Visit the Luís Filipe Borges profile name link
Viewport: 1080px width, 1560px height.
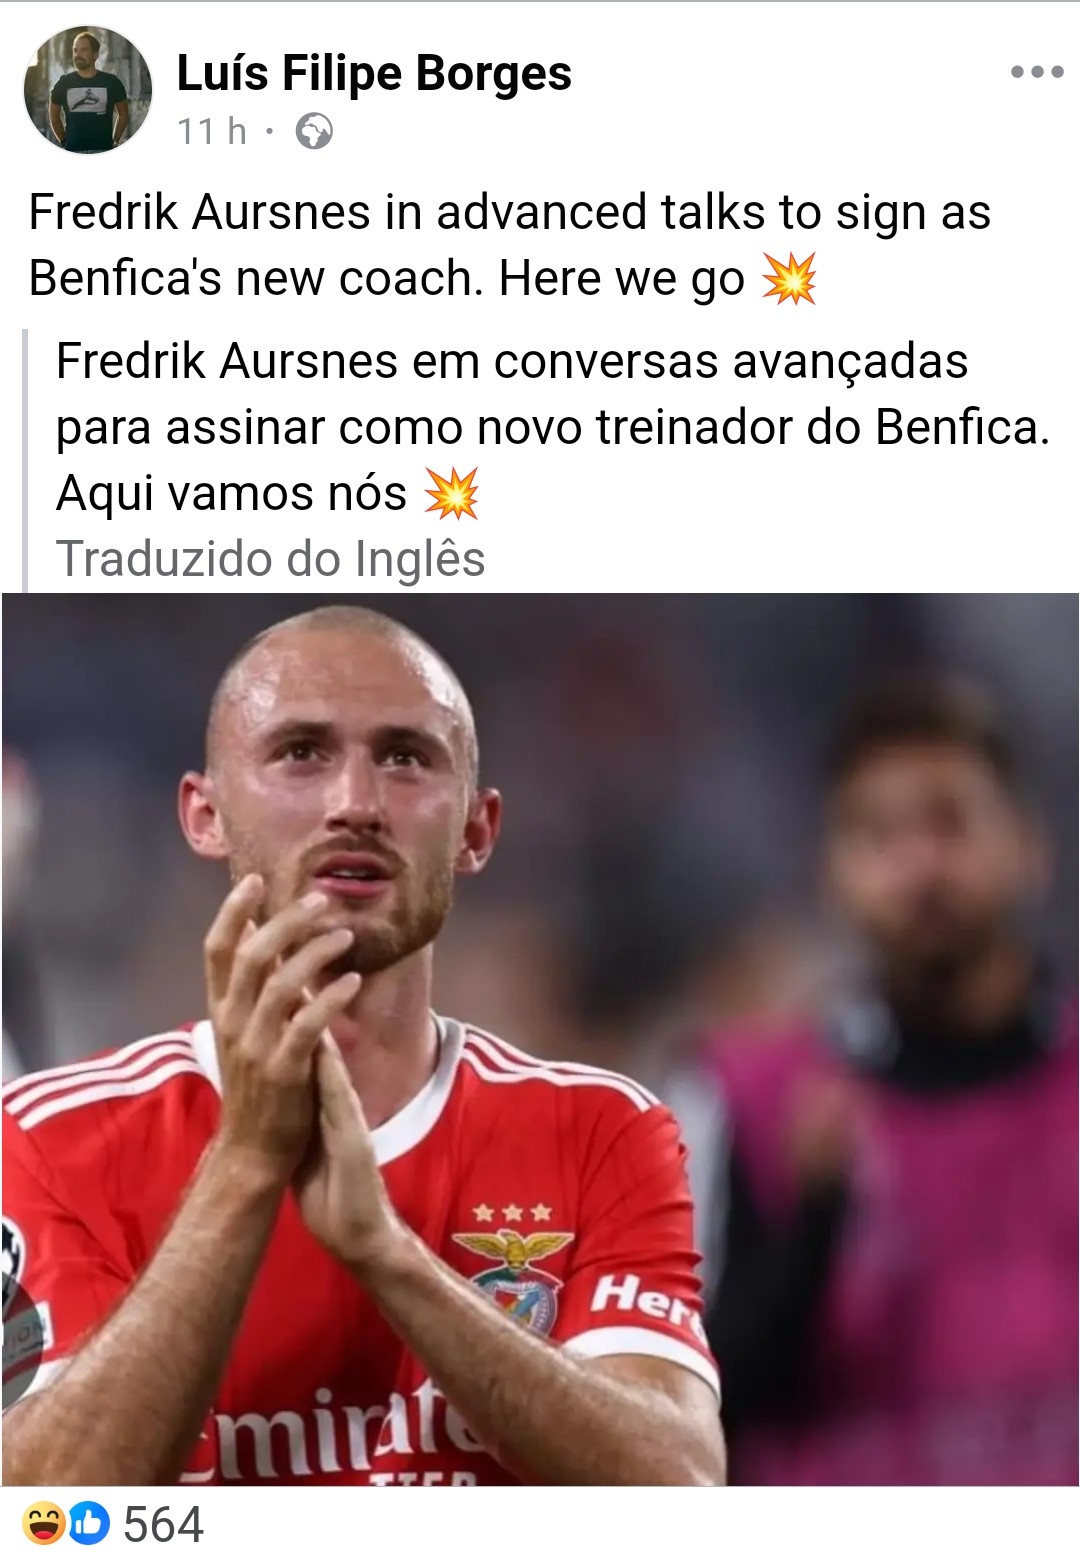pos(374,74)
